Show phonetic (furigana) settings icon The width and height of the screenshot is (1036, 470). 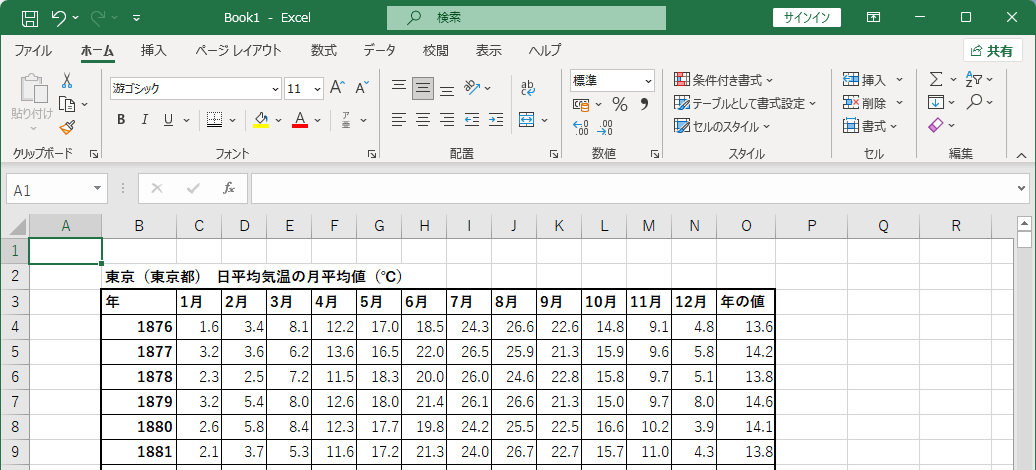coord(346,120)
